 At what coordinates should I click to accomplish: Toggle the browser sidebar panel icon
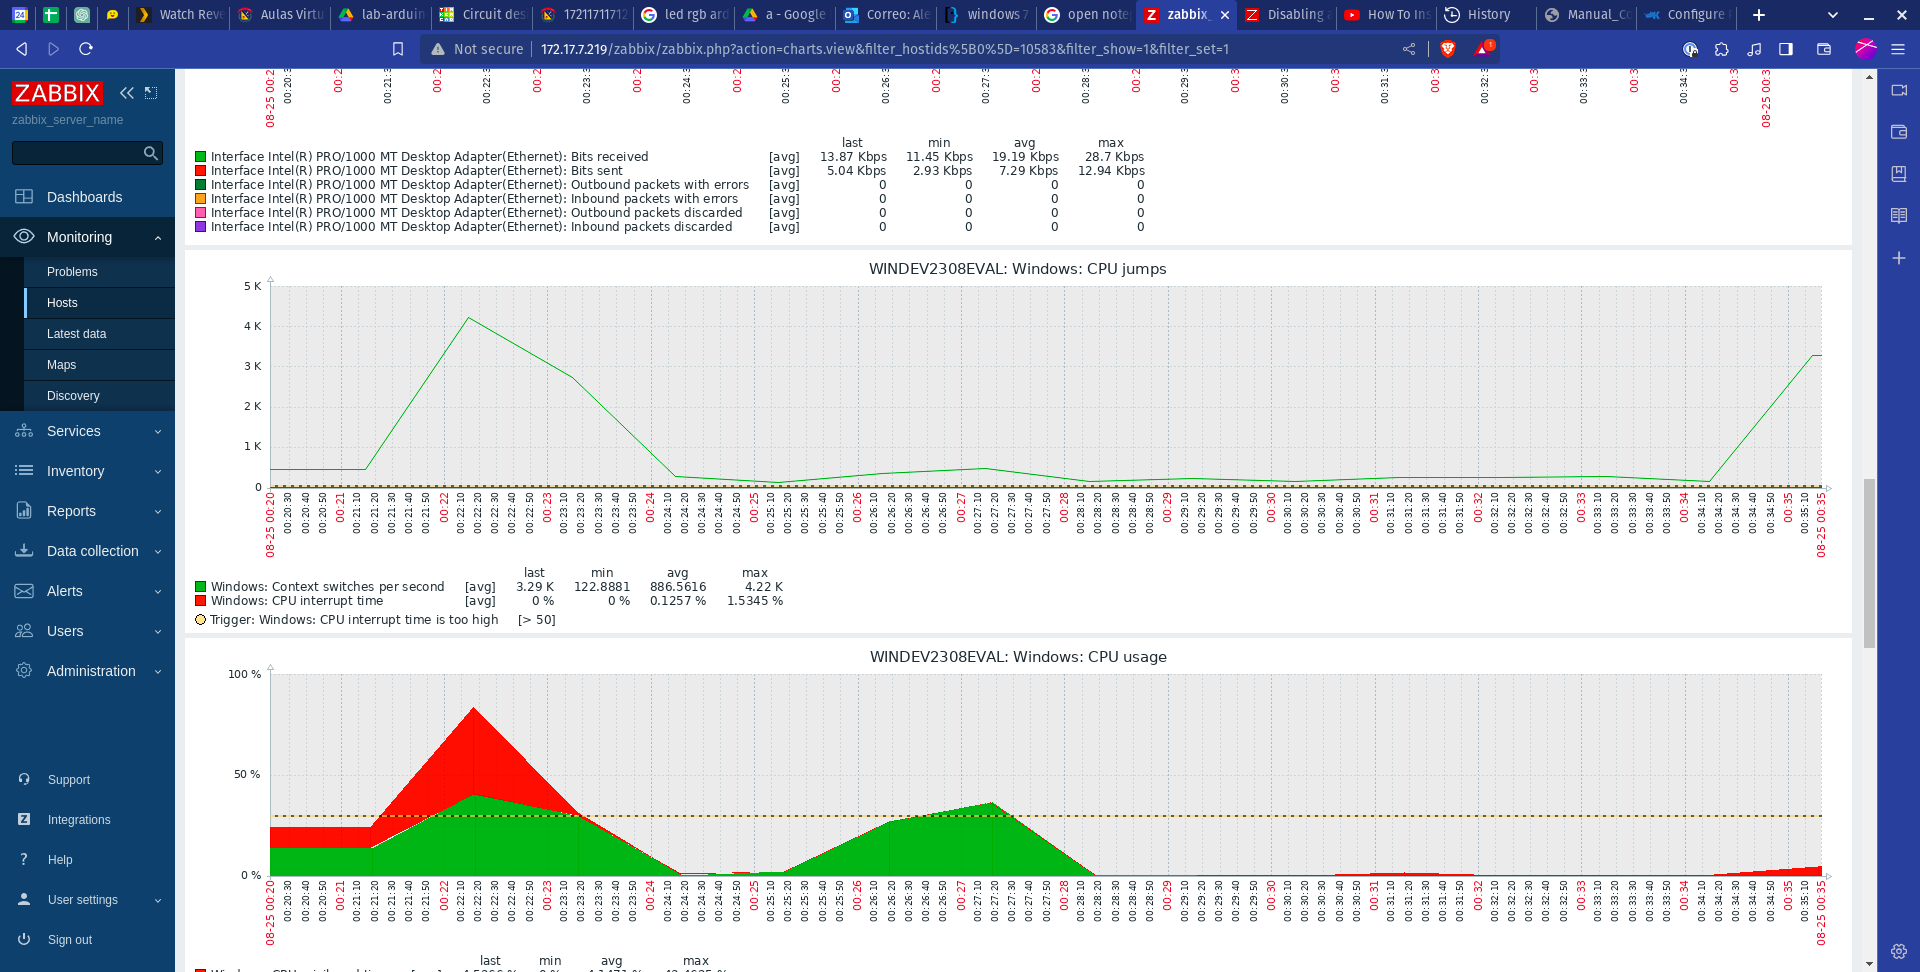[1786, 49]
